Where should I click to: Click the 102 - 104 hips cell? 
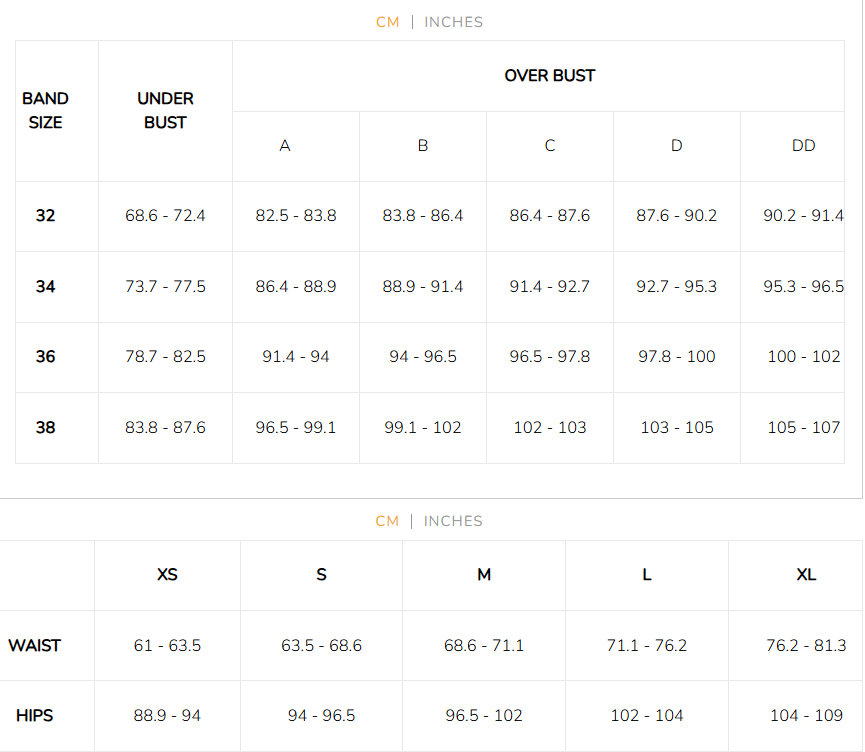click(647, 716)
